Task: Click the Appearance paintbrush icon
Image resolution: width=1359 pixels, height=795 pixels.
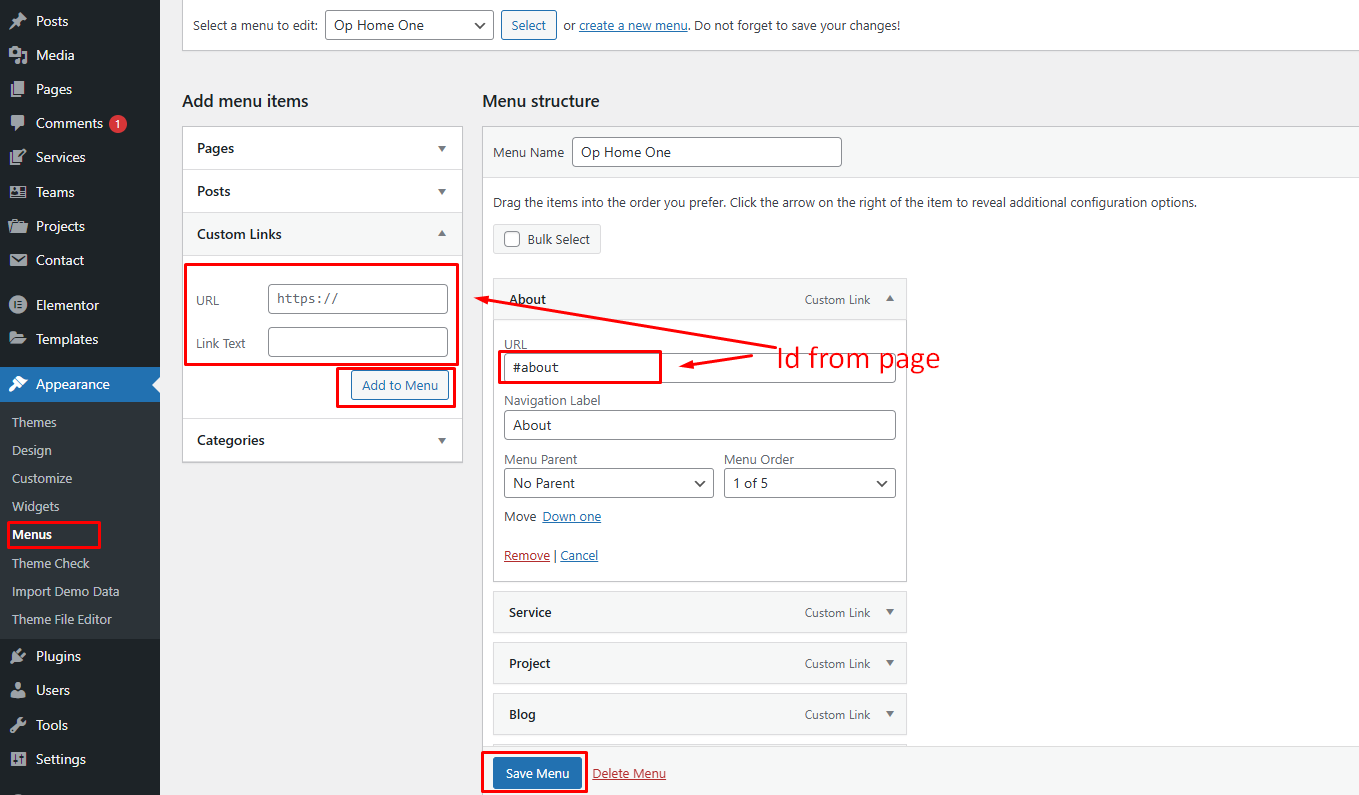Action: [x=18, y=384]
